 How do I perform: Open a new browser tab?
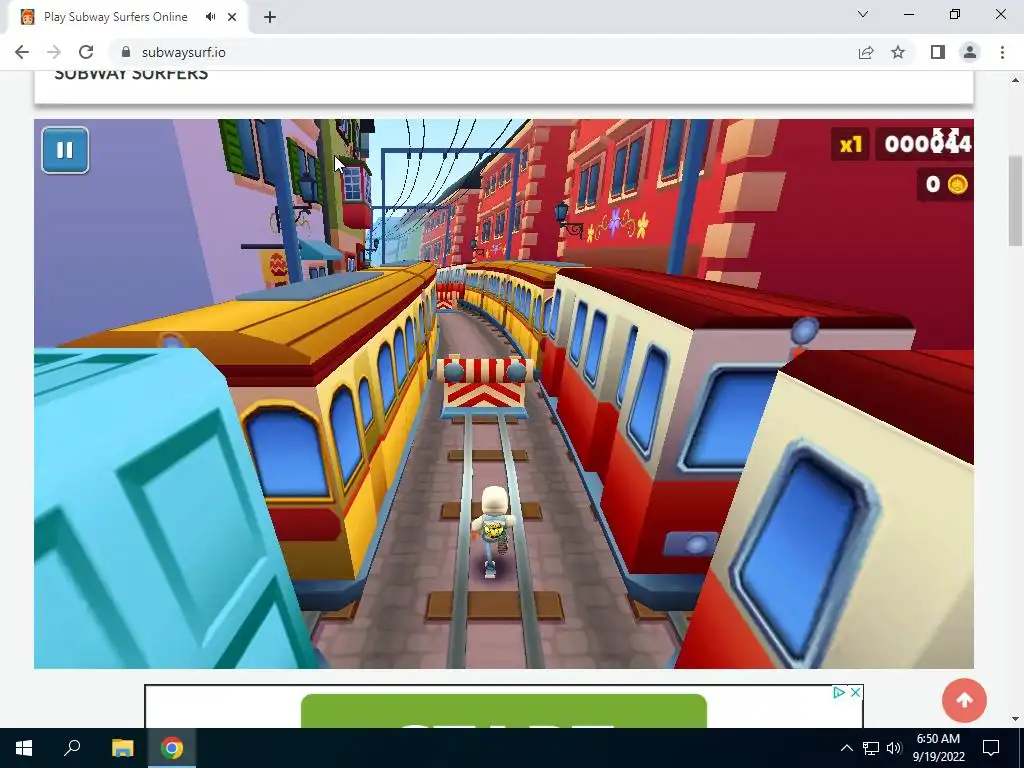(x=270, y=17)
